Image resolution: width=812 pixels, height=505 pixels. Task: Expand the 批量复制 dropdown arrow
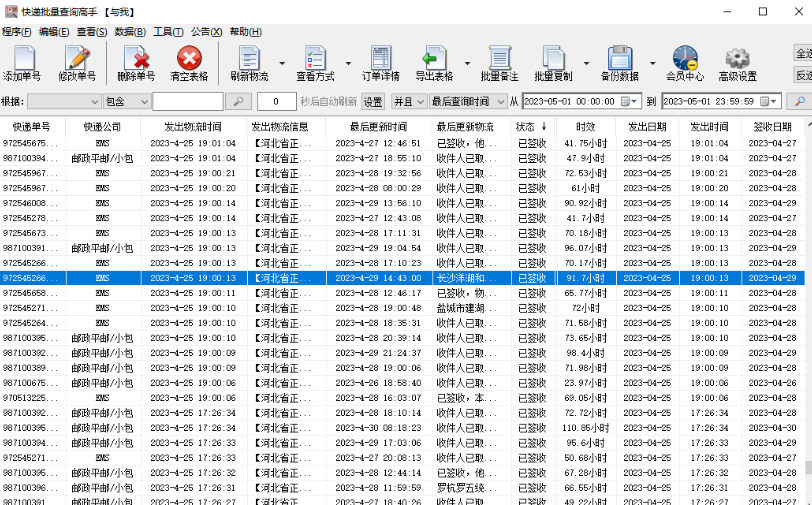[x=586, y=63]
